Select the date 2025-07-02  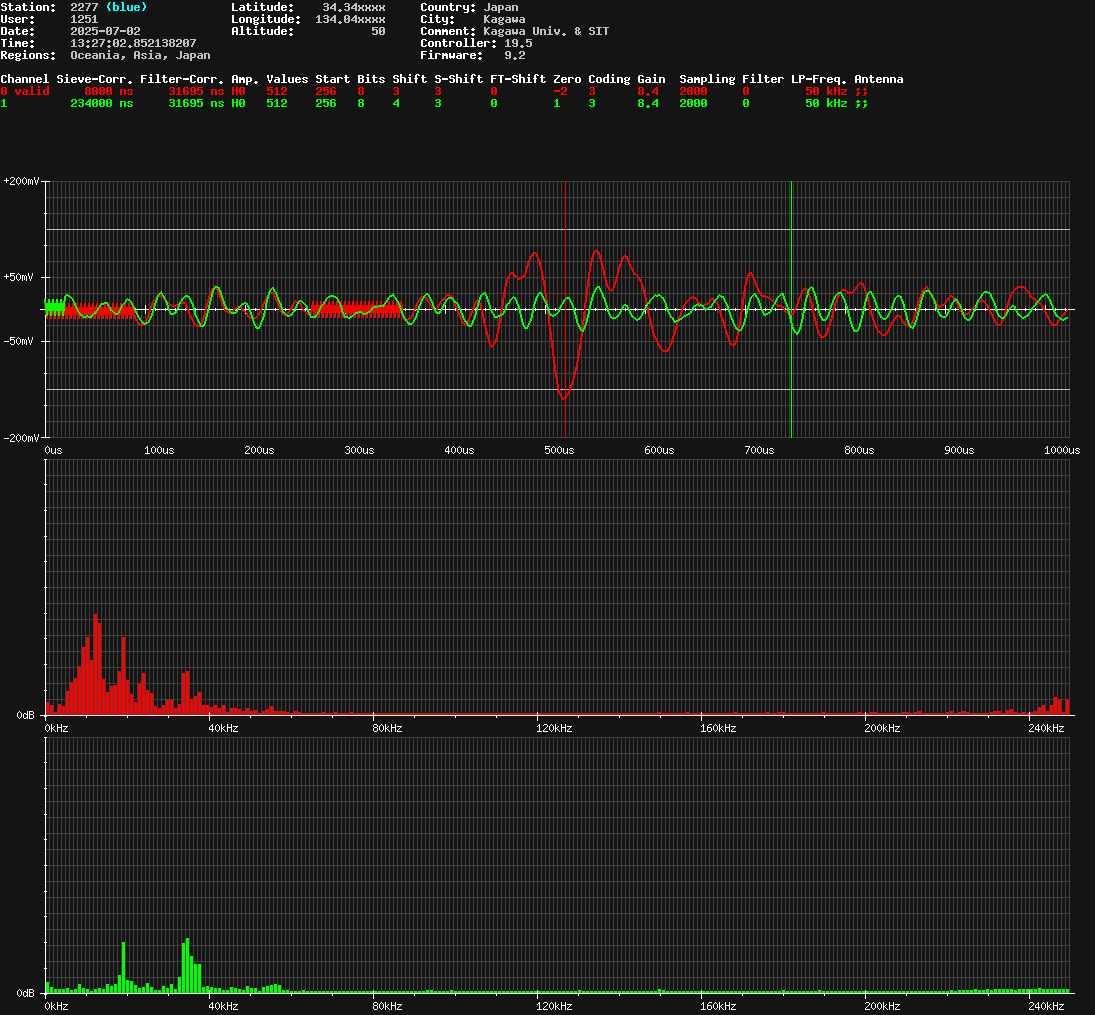[105, 31]
